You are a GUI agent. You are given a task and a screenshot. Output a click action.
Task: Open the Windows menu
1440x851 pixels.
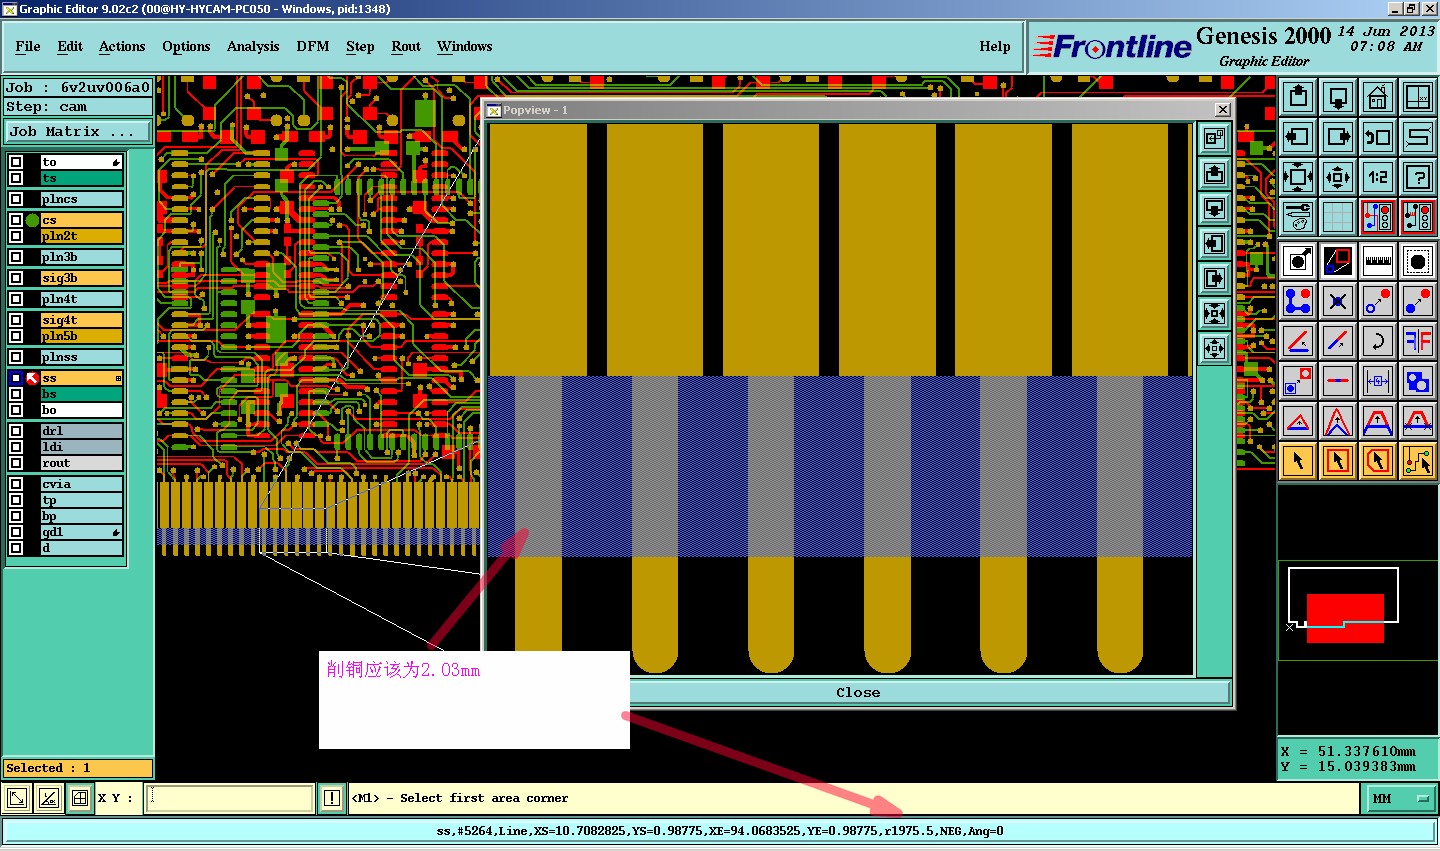pyautogui.click(x=464, y=46)
